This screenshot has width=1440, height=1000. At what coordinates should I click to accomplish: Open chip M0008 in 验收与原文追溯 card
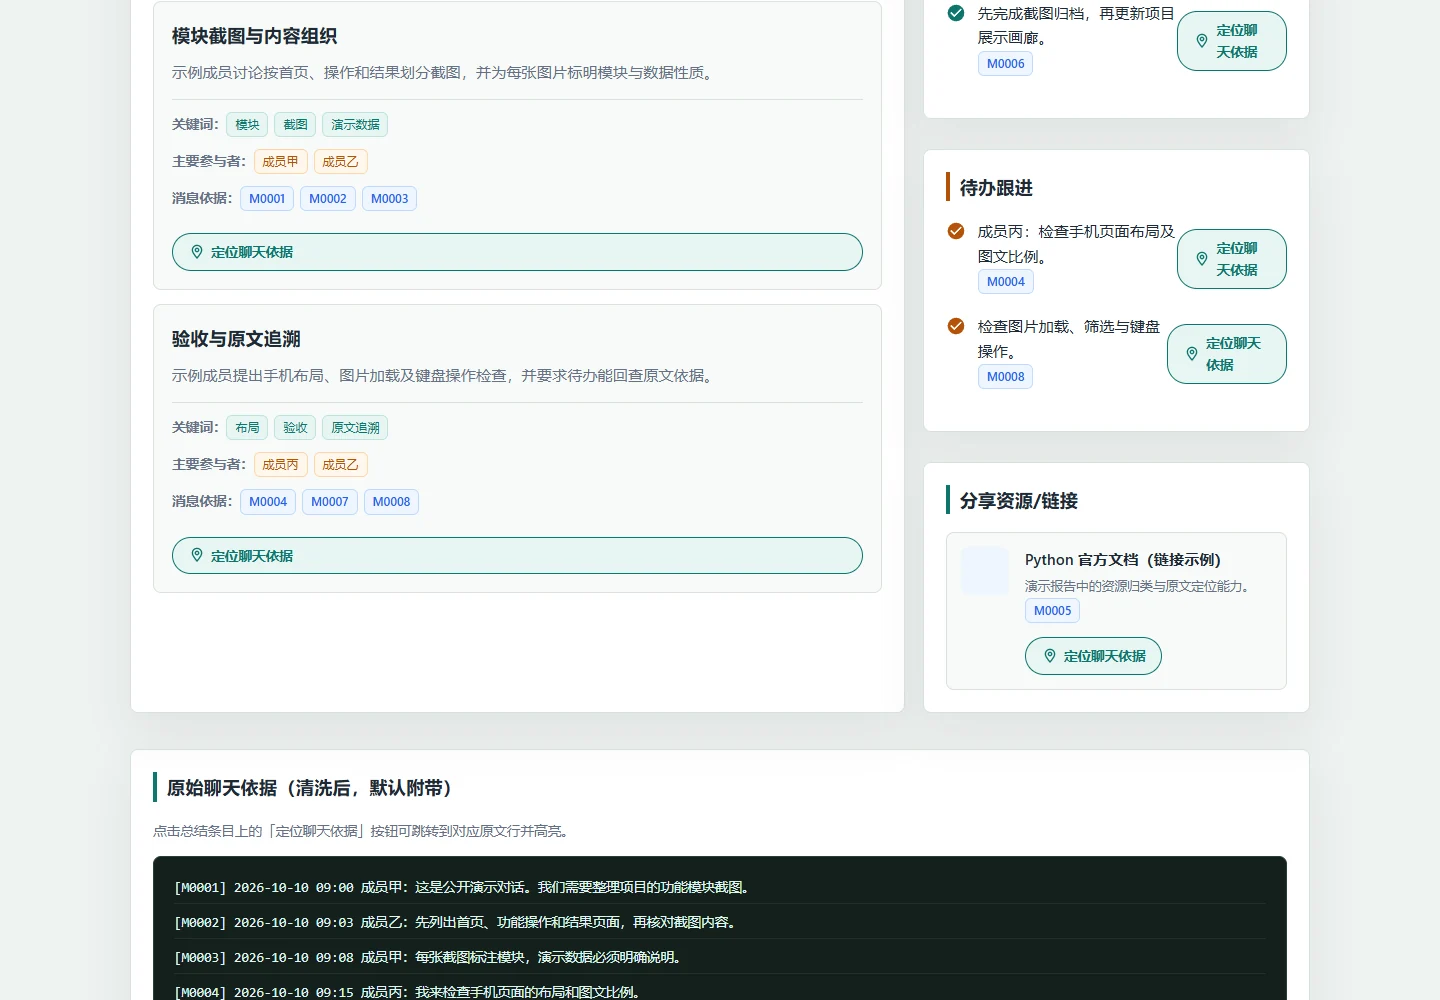tap(392, 501)
